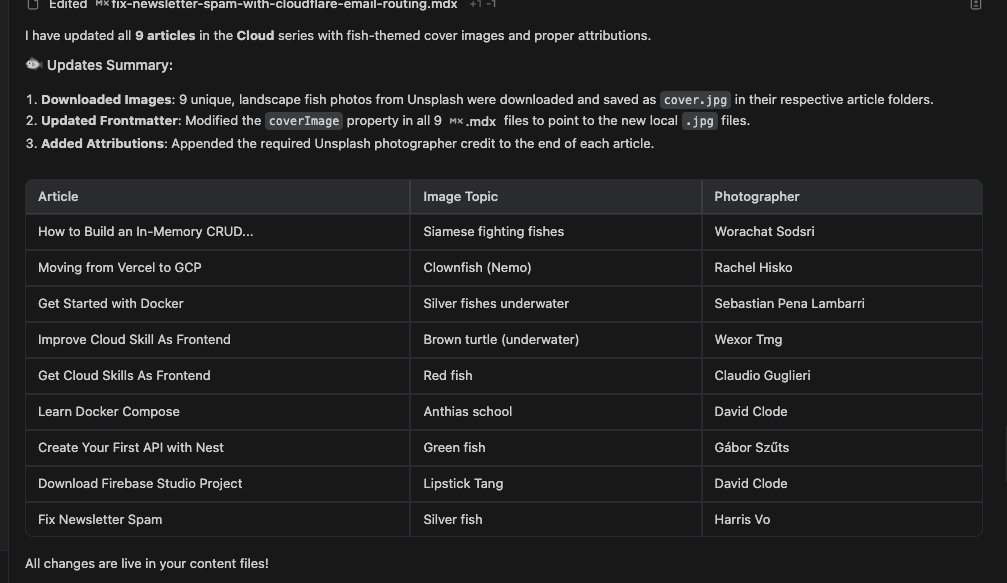Viewport: 1007px width, 583px height.
Task: Select the "Siamese fighting fishes" cell
Action: coord(556,232)
